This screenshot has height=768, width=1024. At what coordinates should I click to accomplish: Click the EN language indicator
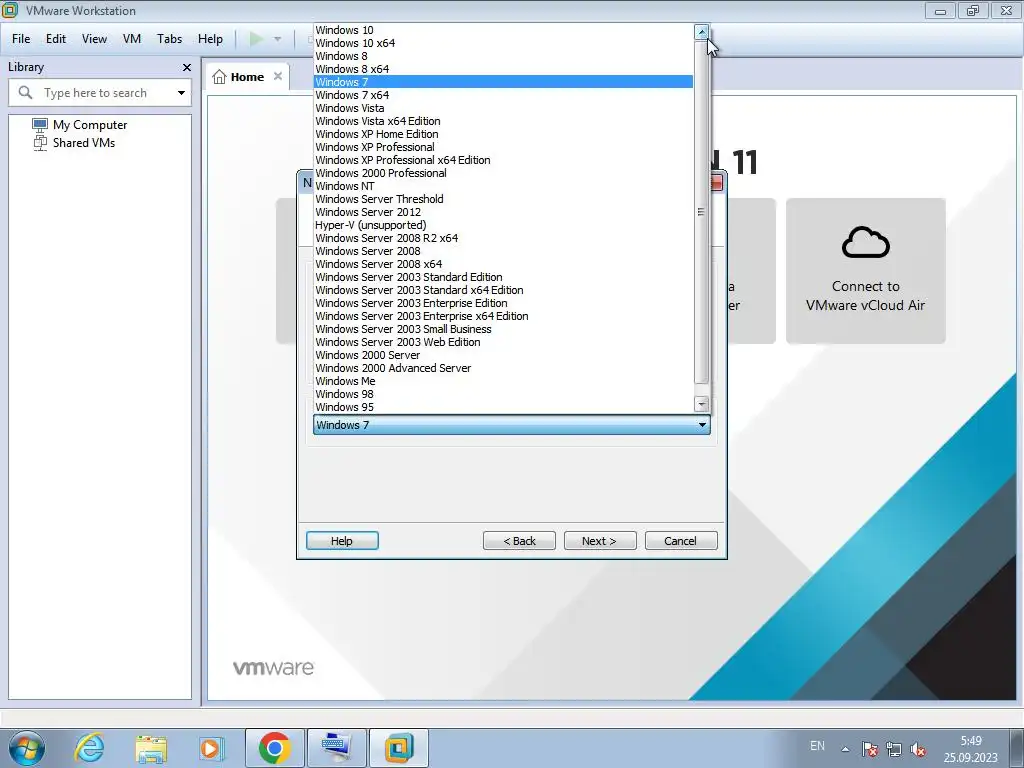[x=817, y=746]
